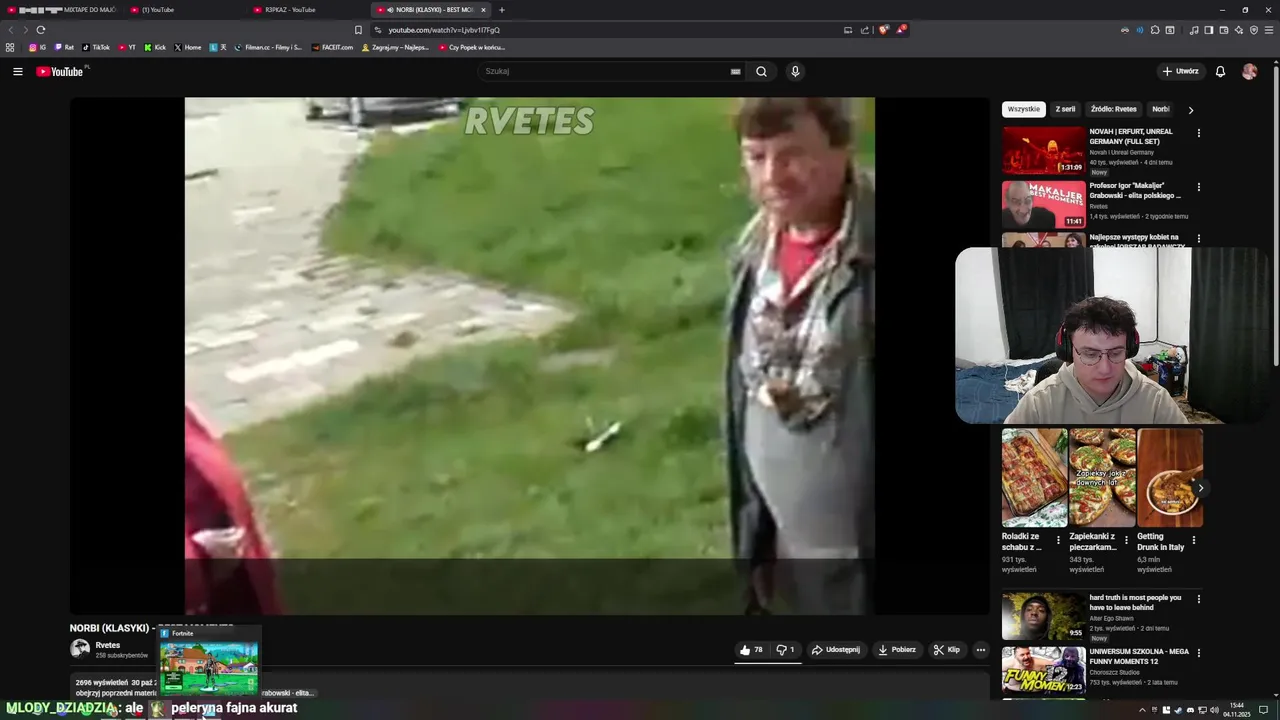The height and width of the screenshot is (720, 1280).
Task: Open YouTube notifications bell
Action: tap(1220, 71)
